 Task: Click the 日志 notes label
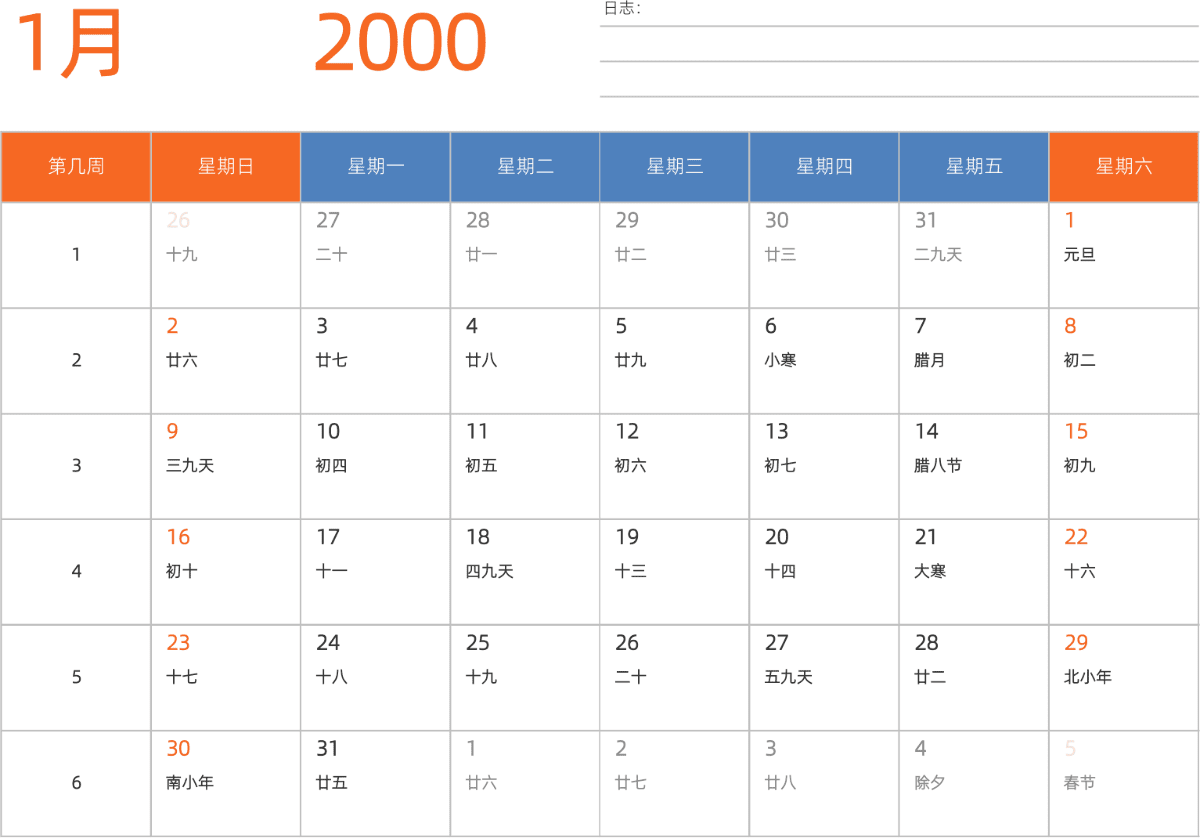(x=622, y=8)
